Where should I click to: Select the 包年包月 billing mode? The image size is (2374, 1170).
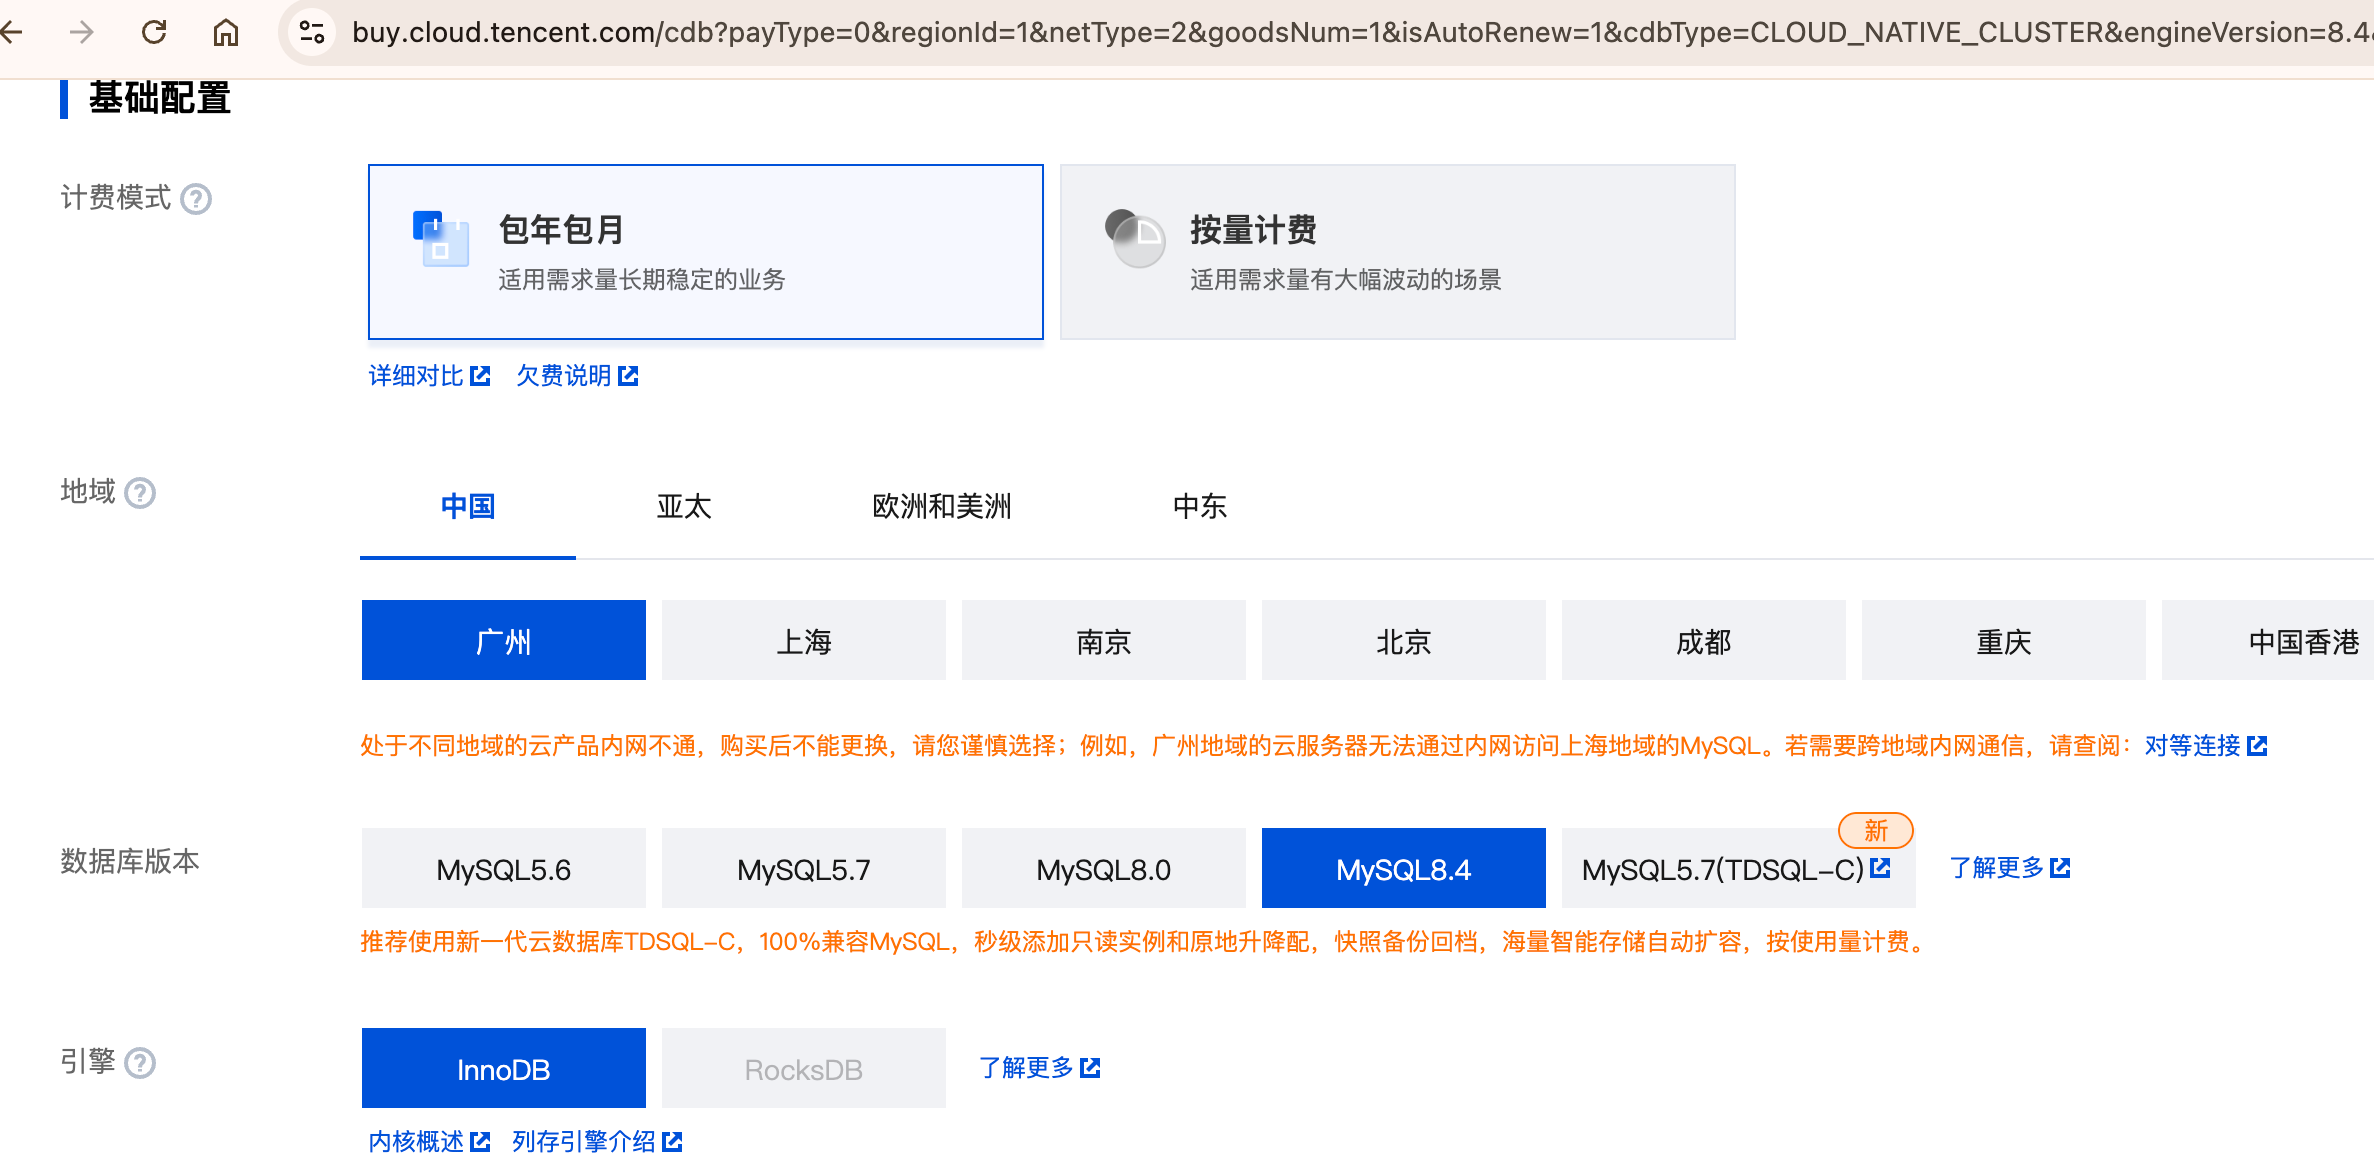click(x=706, y=252)
